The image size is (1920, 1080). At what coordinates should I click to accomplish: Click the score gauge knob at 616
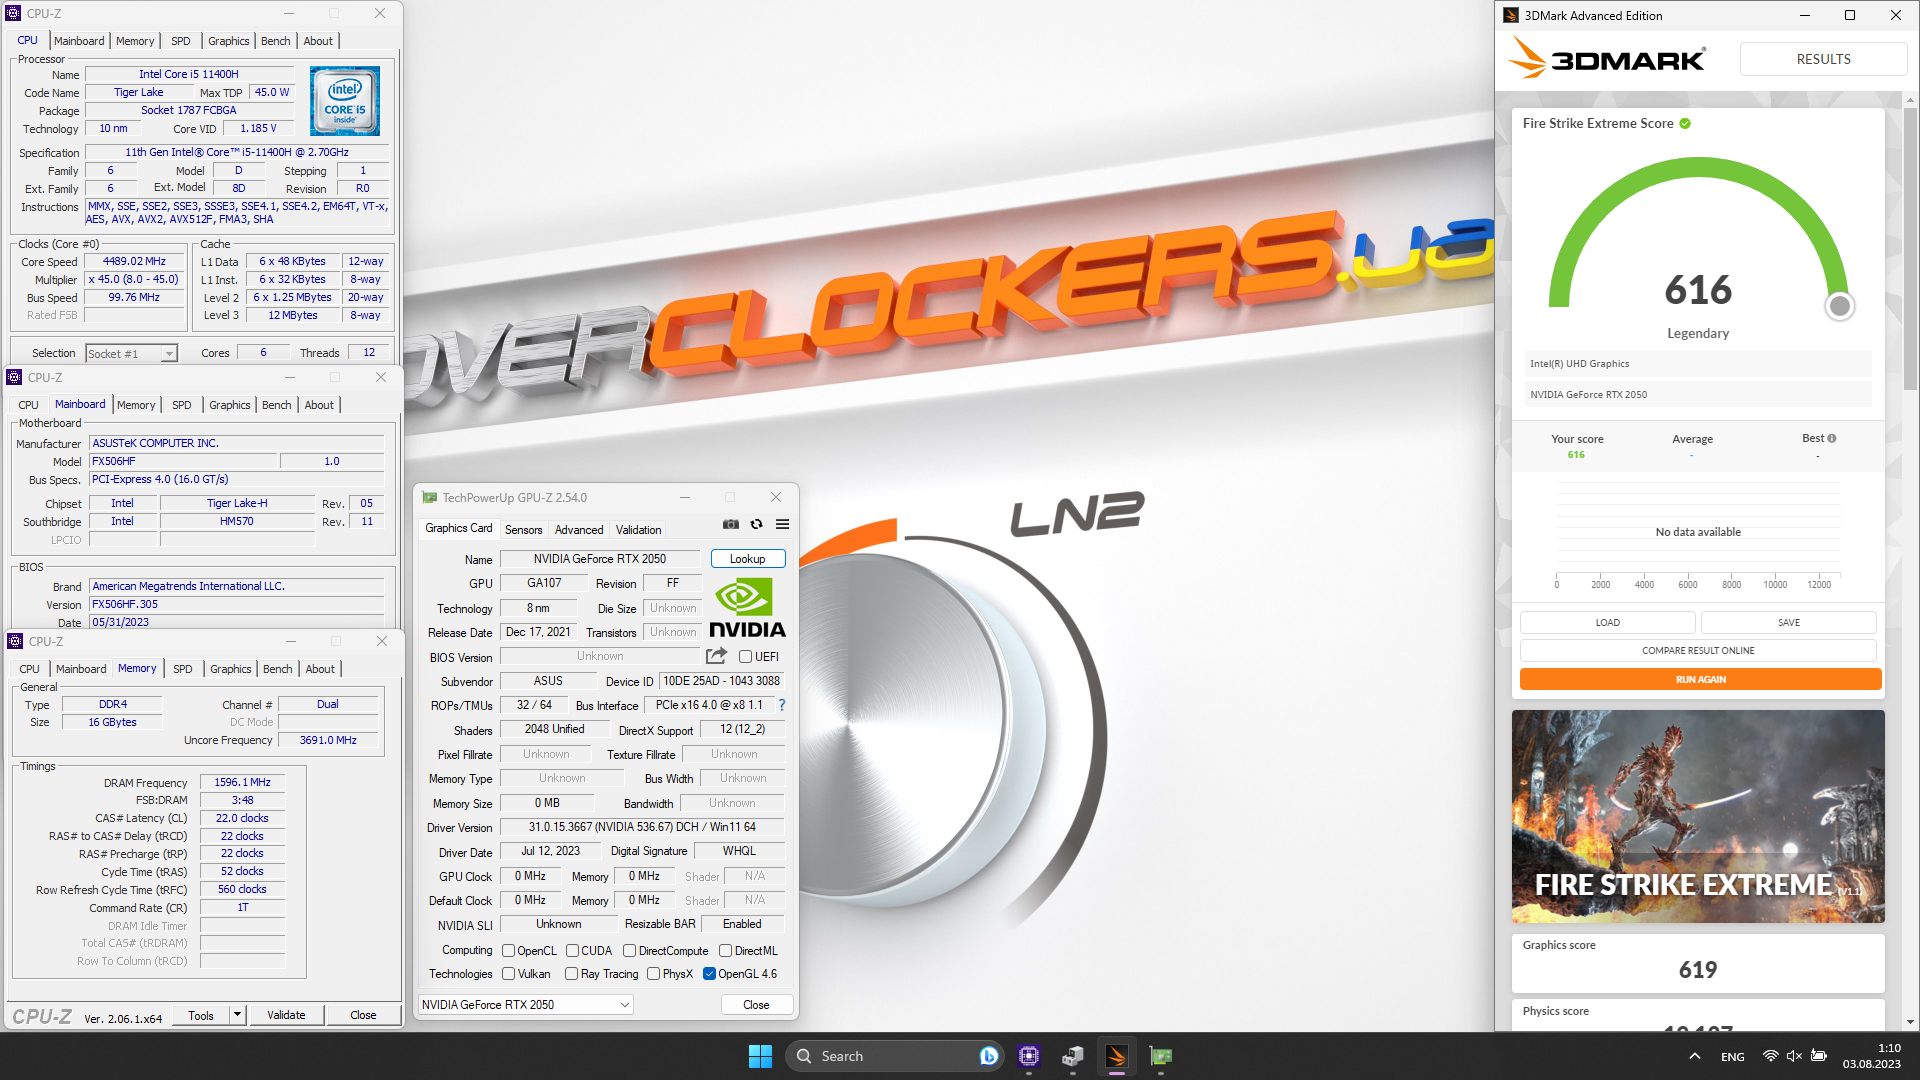pyautogui.click(x=1839, y=306)
